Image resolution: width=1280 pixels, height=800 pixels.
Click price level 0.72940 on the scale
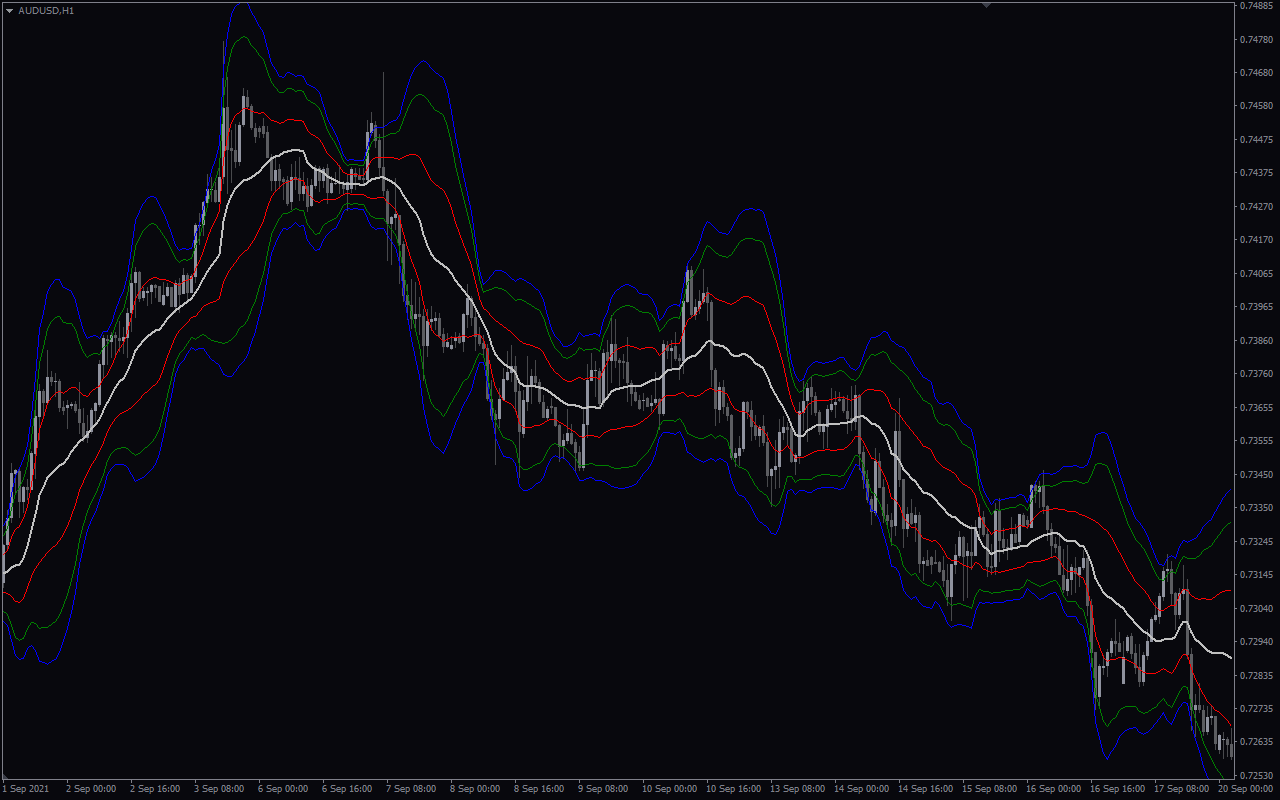[1255, 642]
